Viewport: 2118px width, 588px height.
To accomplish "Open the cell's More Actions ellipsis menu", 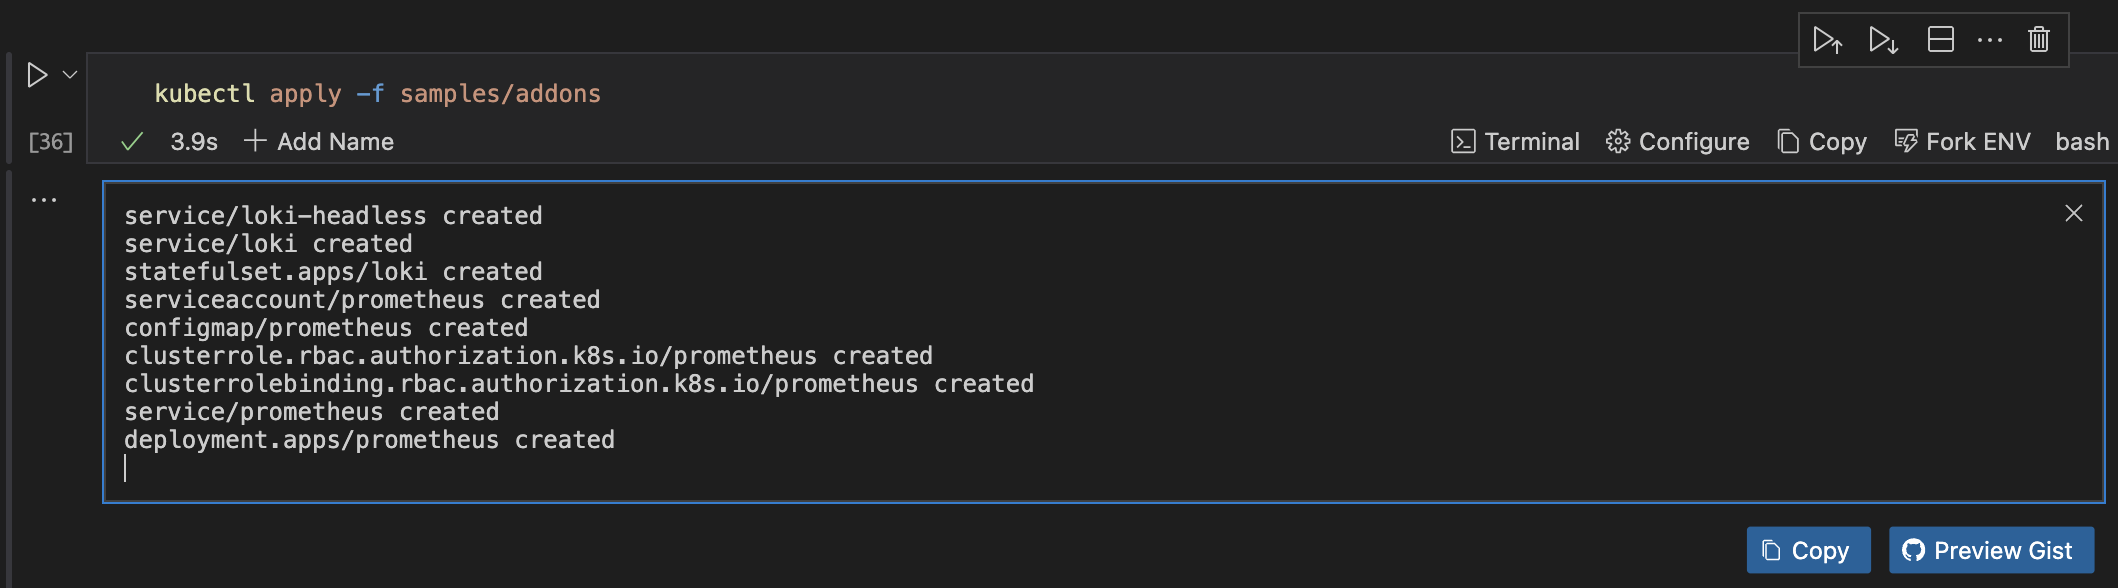I will (1989, 40).
